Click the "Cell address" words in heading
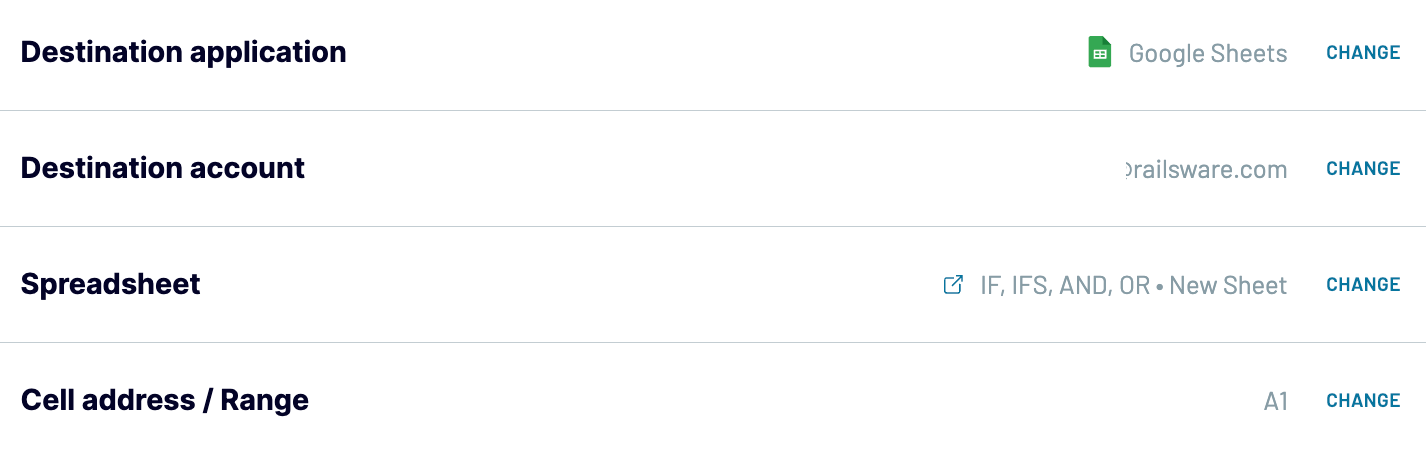Image resolution: width=1426 pixels, height=456 pixels. pos(107,400)
